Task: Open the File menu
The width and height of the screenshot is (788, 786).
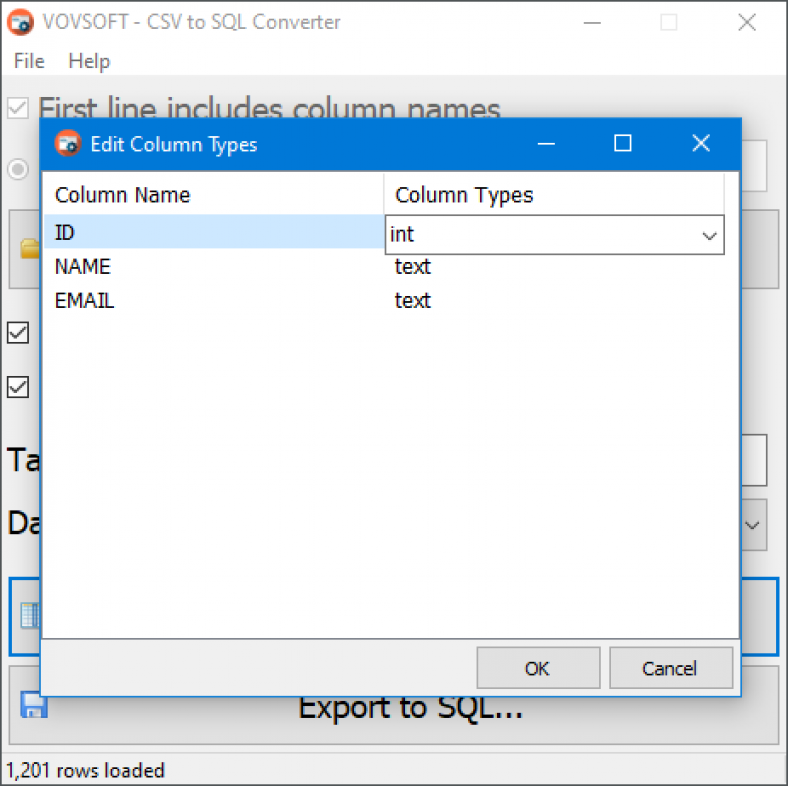Action: click(x=29, y=61)
